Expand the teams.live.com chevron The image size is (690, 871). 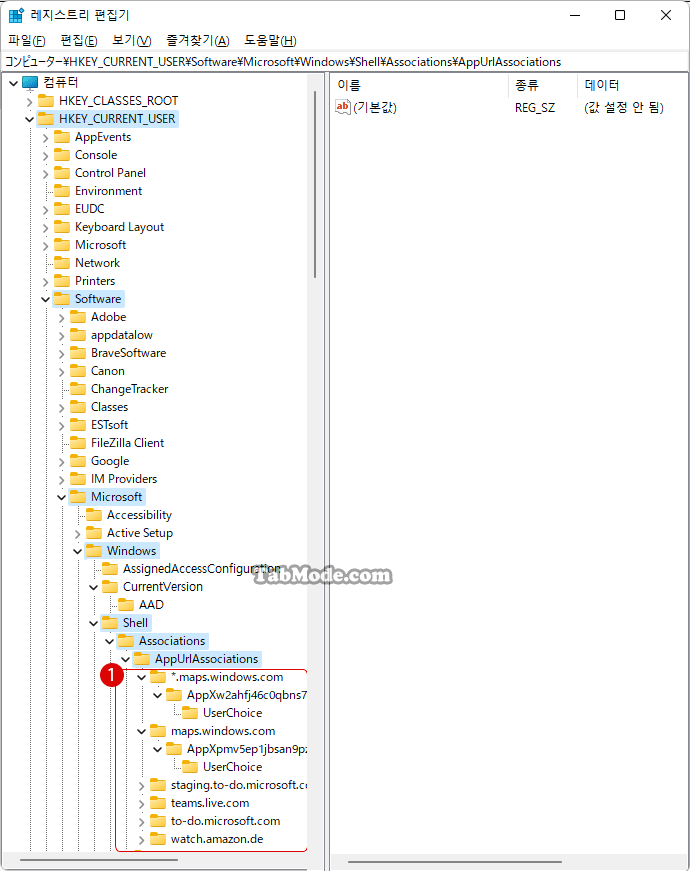click(x=142, y=804)
